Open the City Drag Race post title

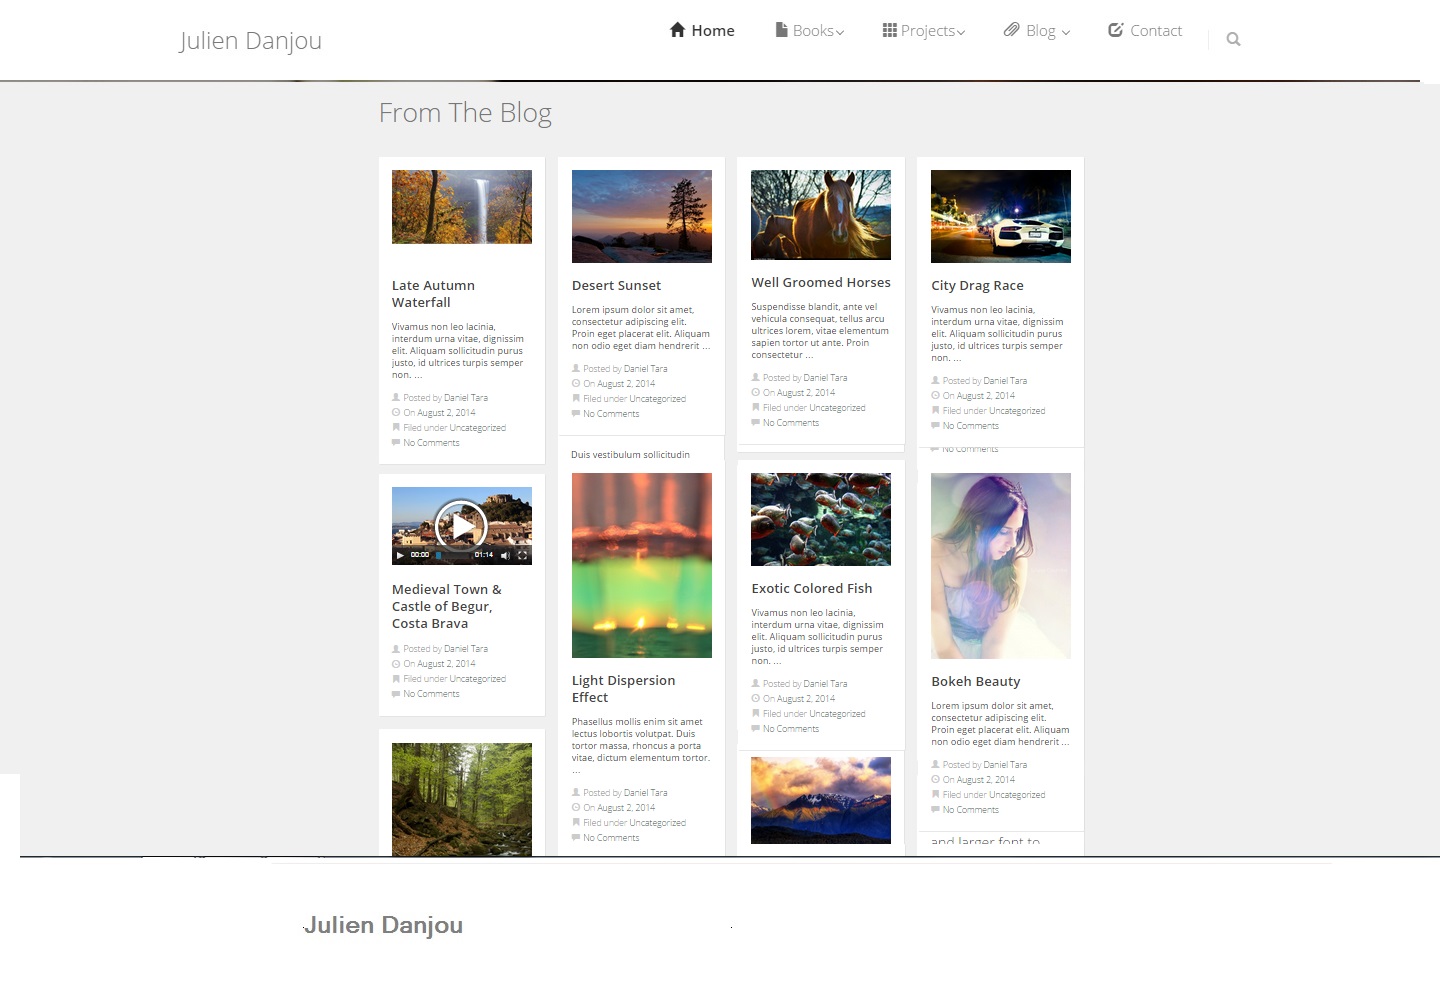[977, 285]
